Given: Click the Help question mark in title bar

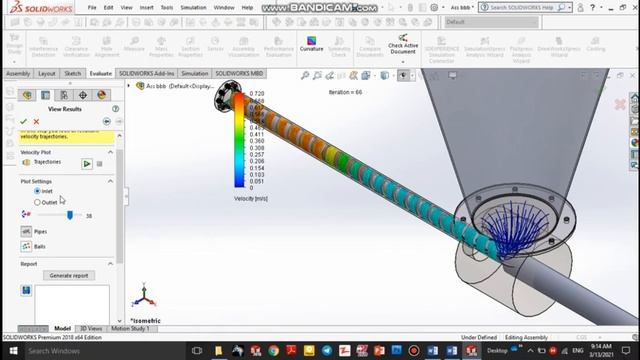Looking at the screenshot, I should pos(592,7).
